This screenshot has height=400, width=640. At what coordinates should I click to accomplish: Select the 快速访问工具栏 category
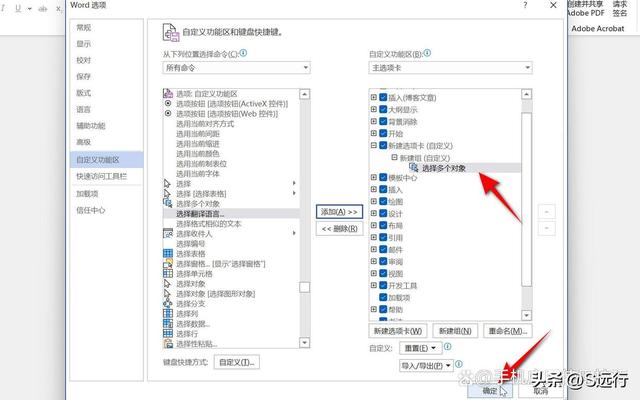coord(106,176)
